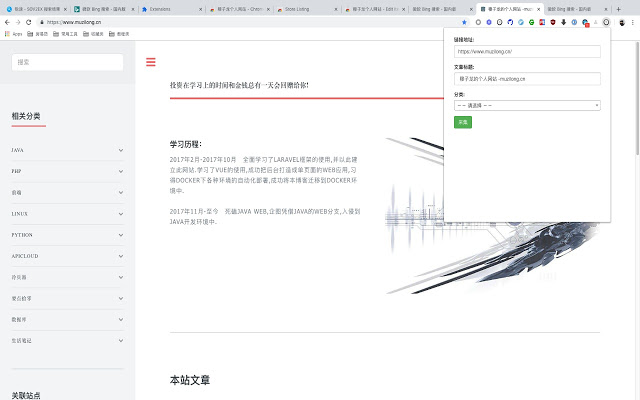Click the bookmark star in address bar
Viewport: 640px width, 400px height.
click(464, 21)
